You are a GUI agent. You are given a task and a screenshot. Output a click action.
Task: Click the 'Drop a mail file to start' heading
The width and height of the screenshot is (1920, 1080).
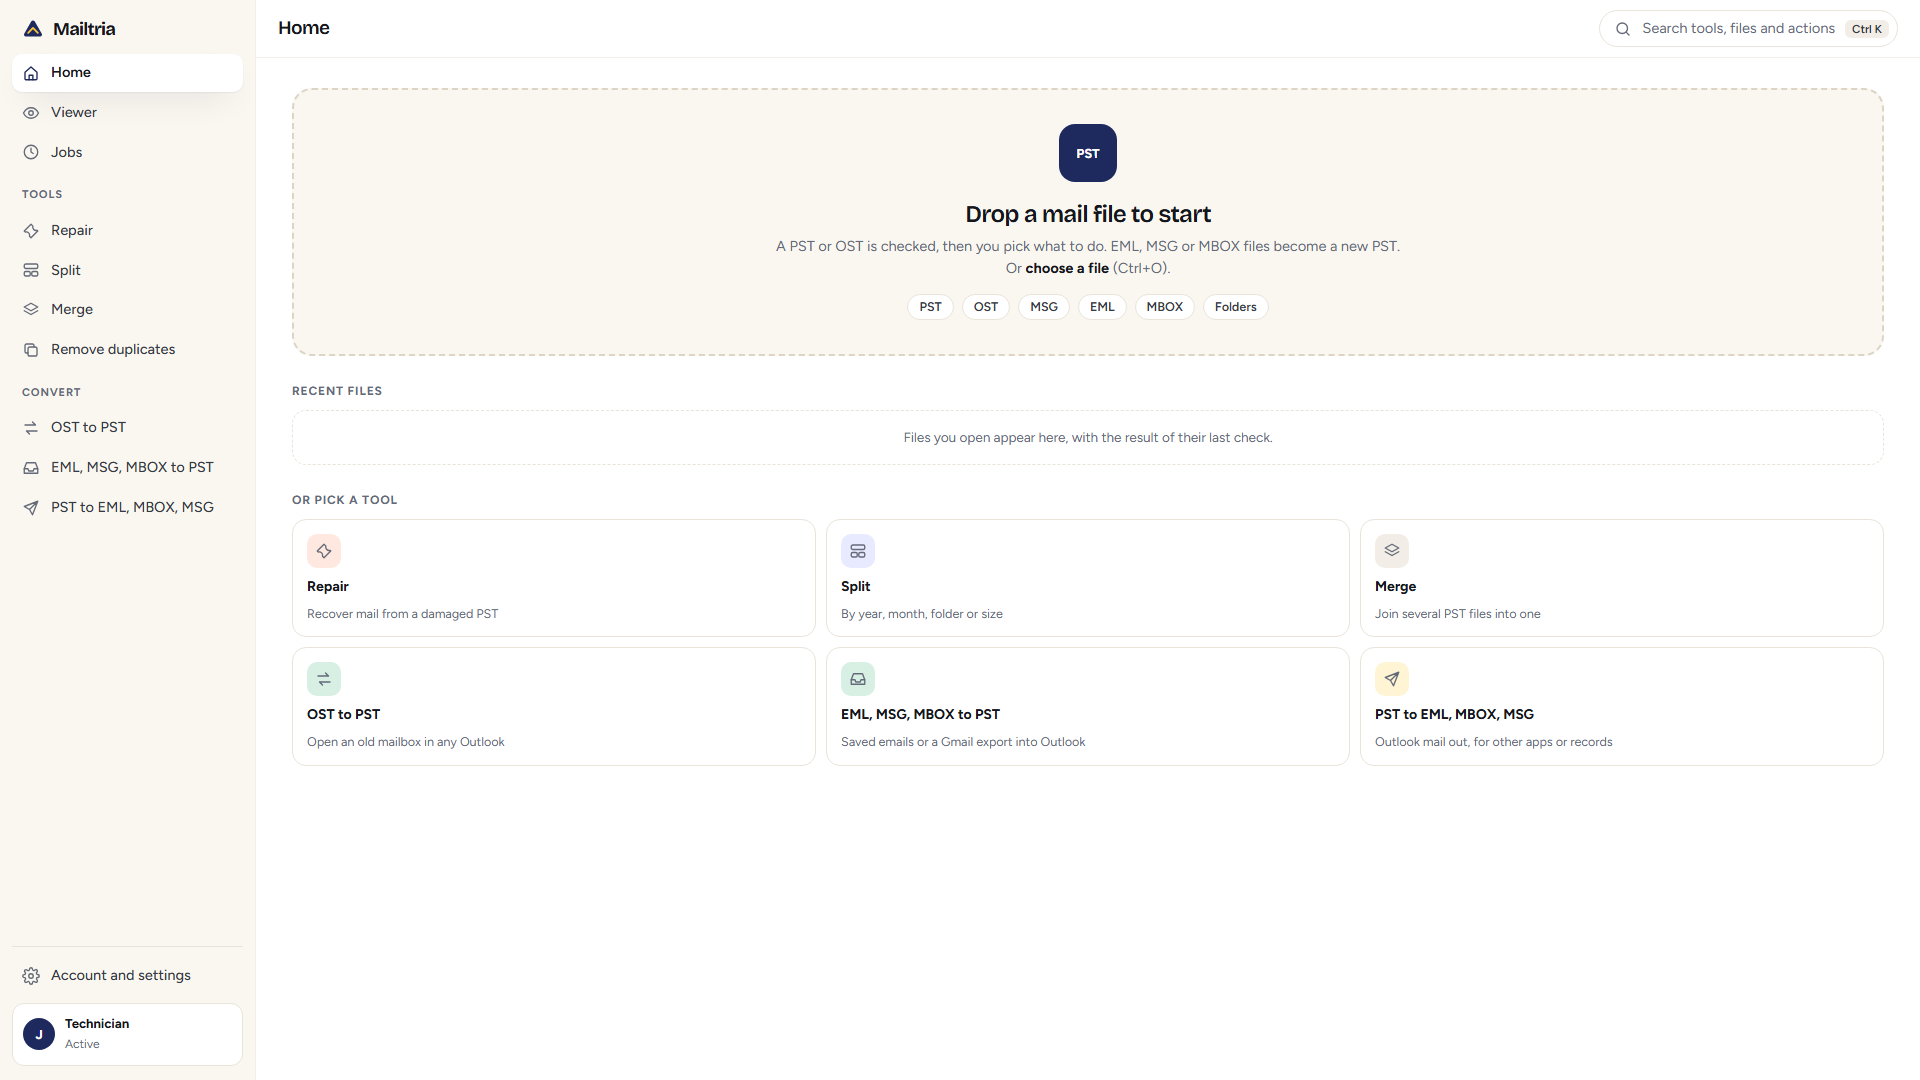tap(1088, 214)
